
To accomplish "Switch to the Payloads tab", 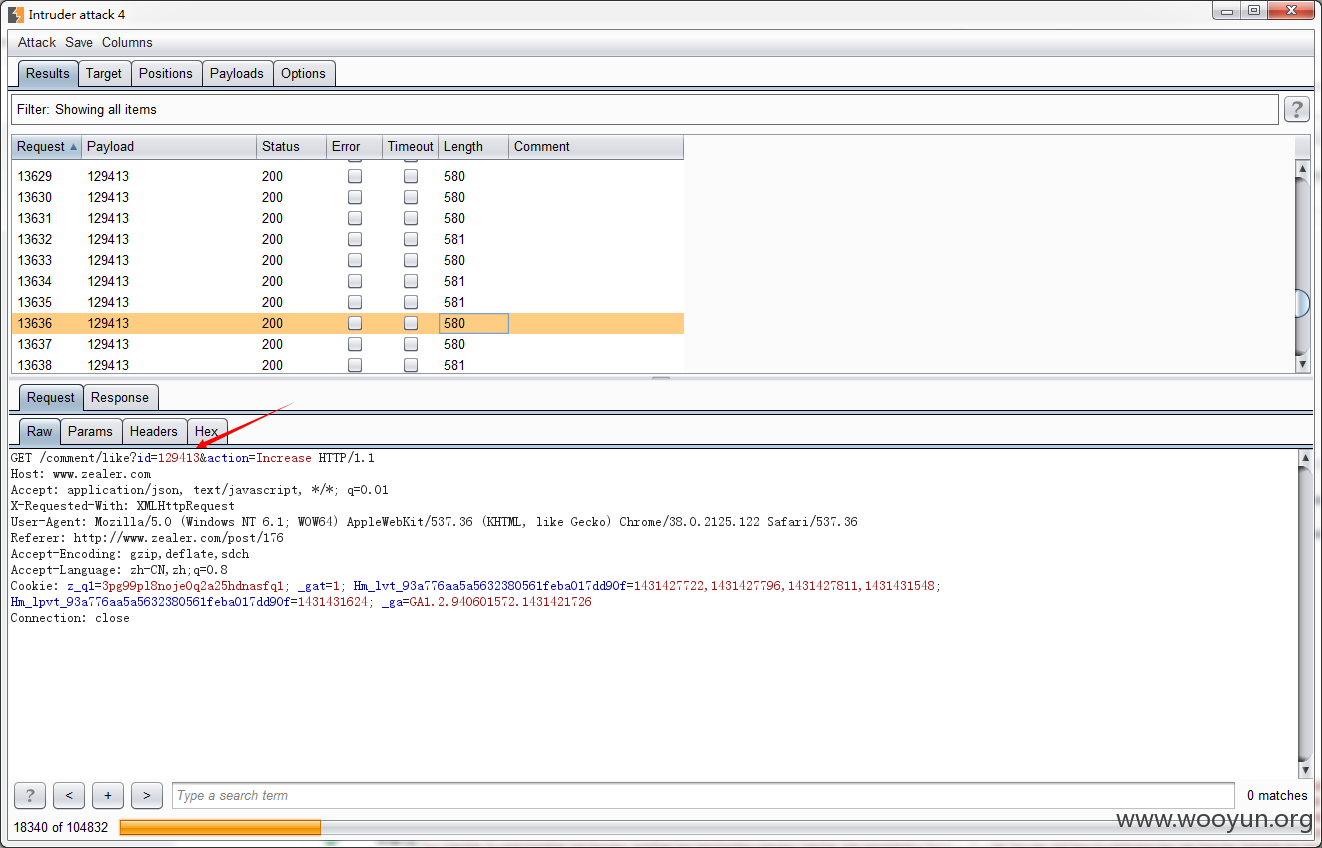I will 237,73.
